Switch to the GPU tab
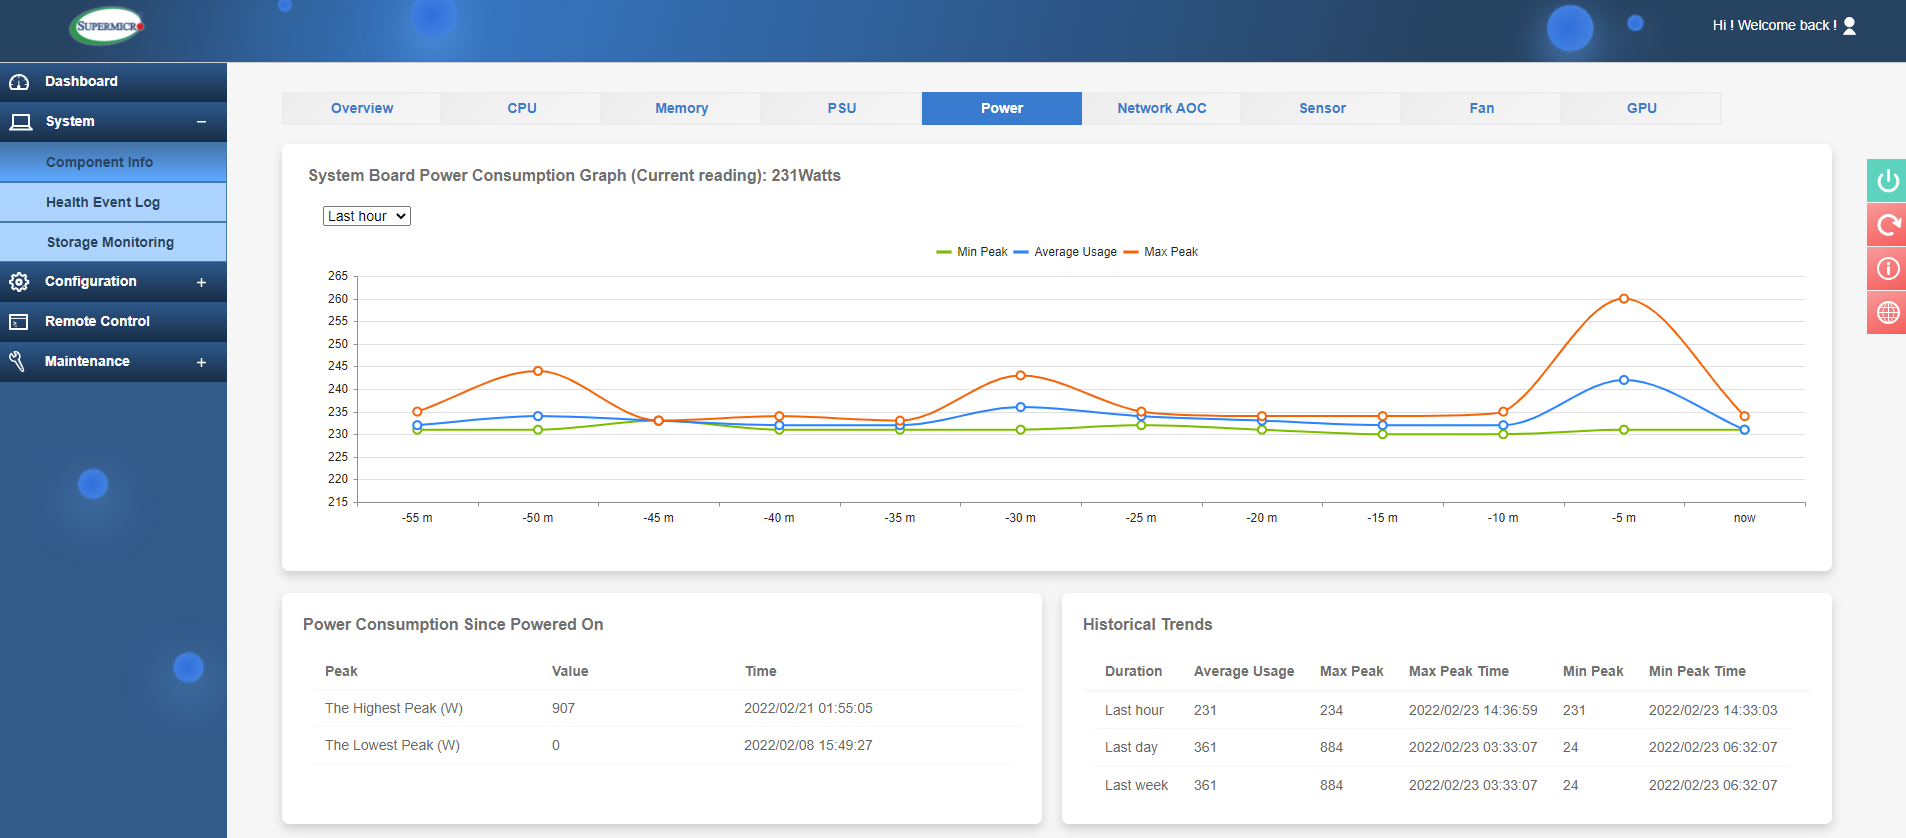Image resolution: width=1906 pixels, height=838 pixels. pos(1641,108)
